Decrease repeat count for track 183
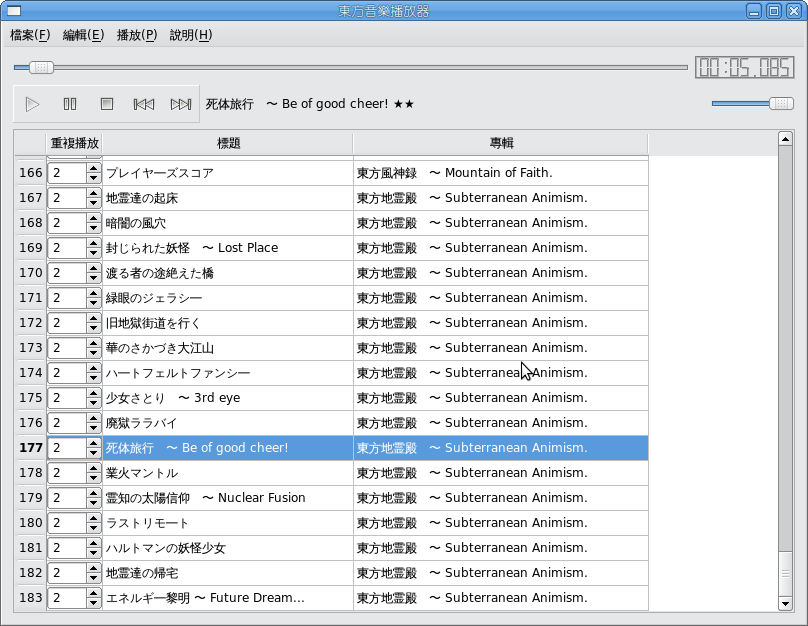The image size is (808, 626). 94,602
